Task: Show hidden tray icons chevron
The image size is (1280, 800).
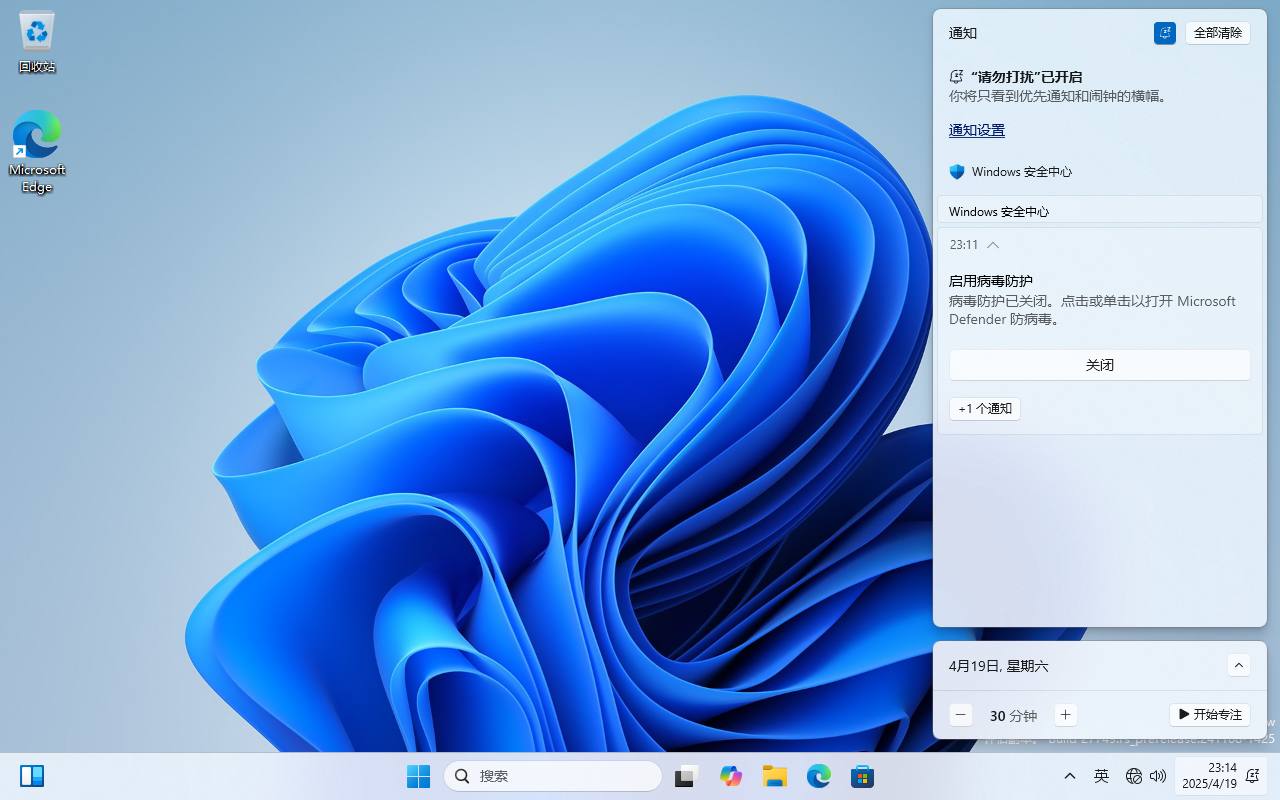Action: [1070, 776]
